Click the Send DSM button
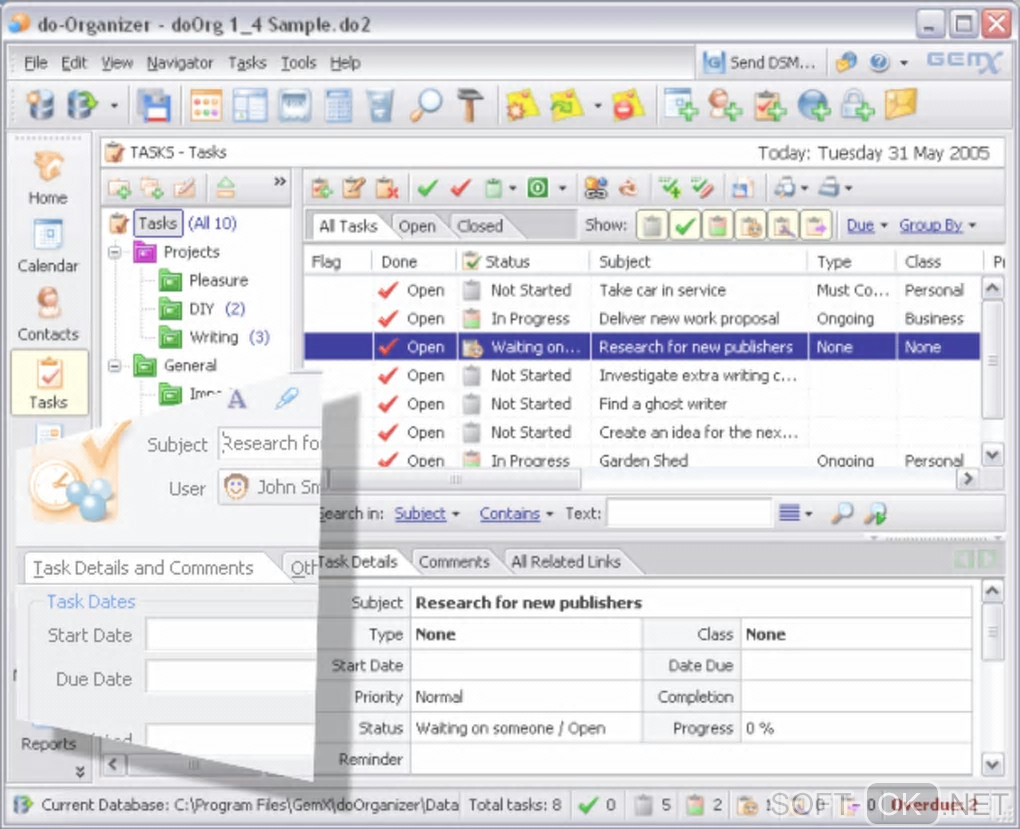 760,62
